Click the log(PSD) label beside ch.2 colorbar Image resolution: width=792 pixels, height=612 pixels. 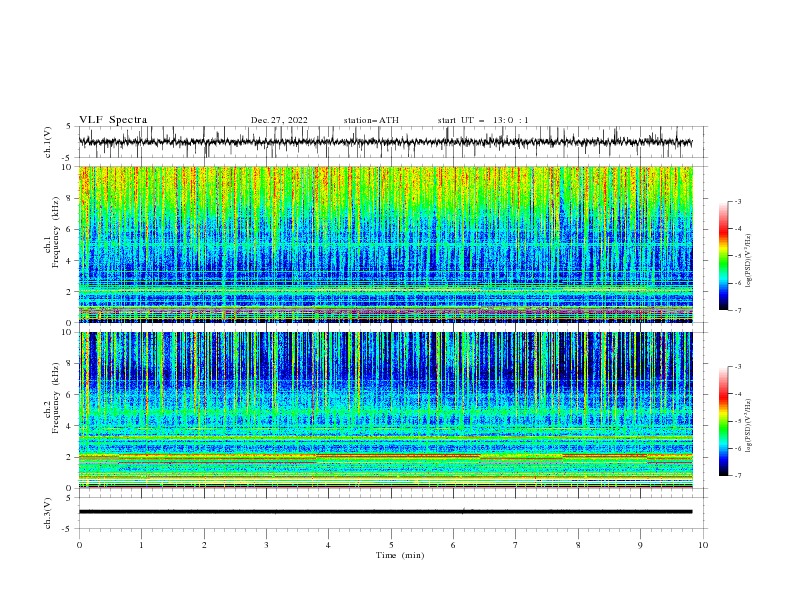[x=749, y=426]
